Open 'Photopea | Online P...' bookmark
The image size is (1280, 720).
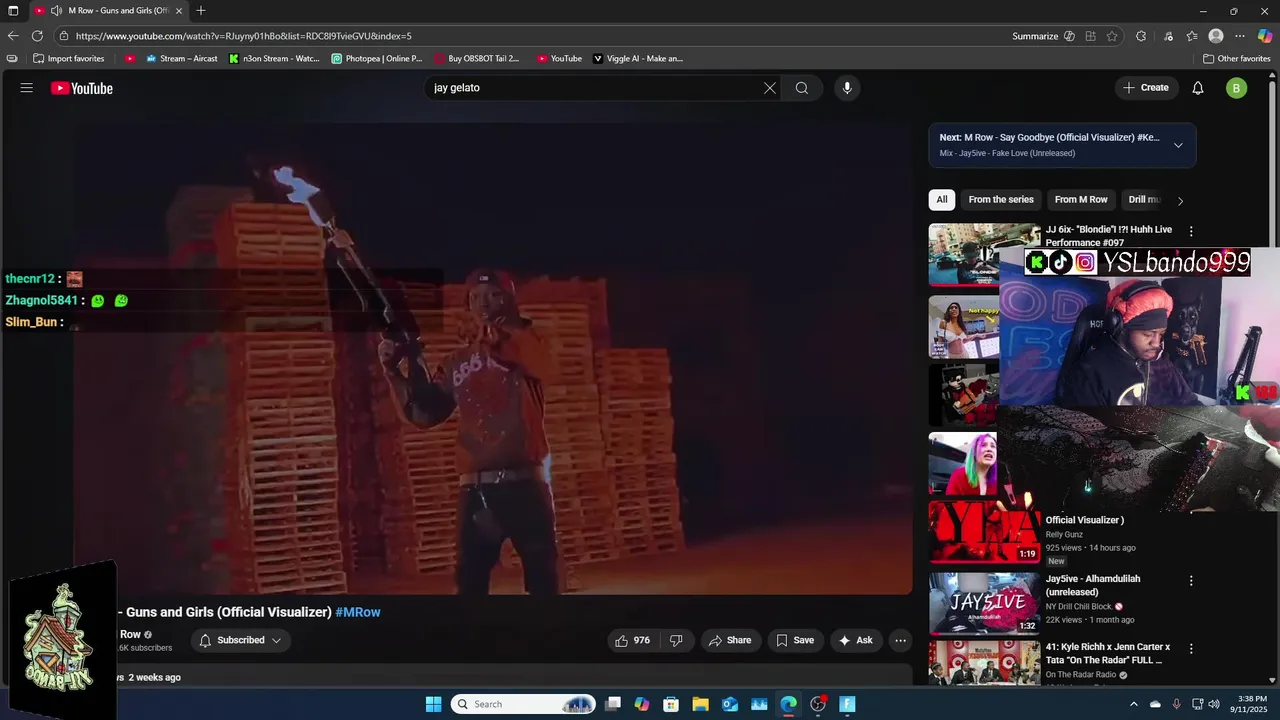(x=376, y=58)
